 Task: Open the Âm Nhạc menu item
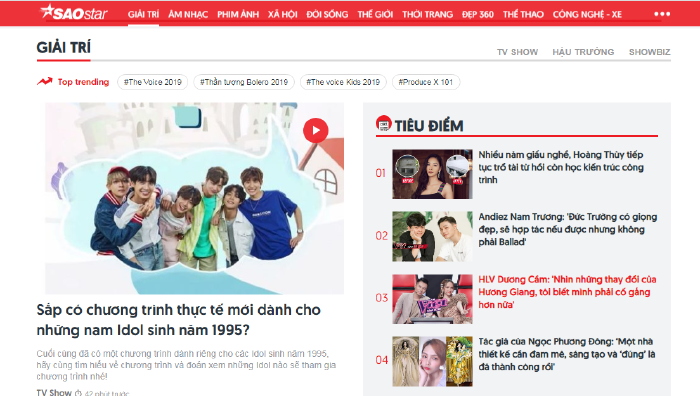[188, 14]
